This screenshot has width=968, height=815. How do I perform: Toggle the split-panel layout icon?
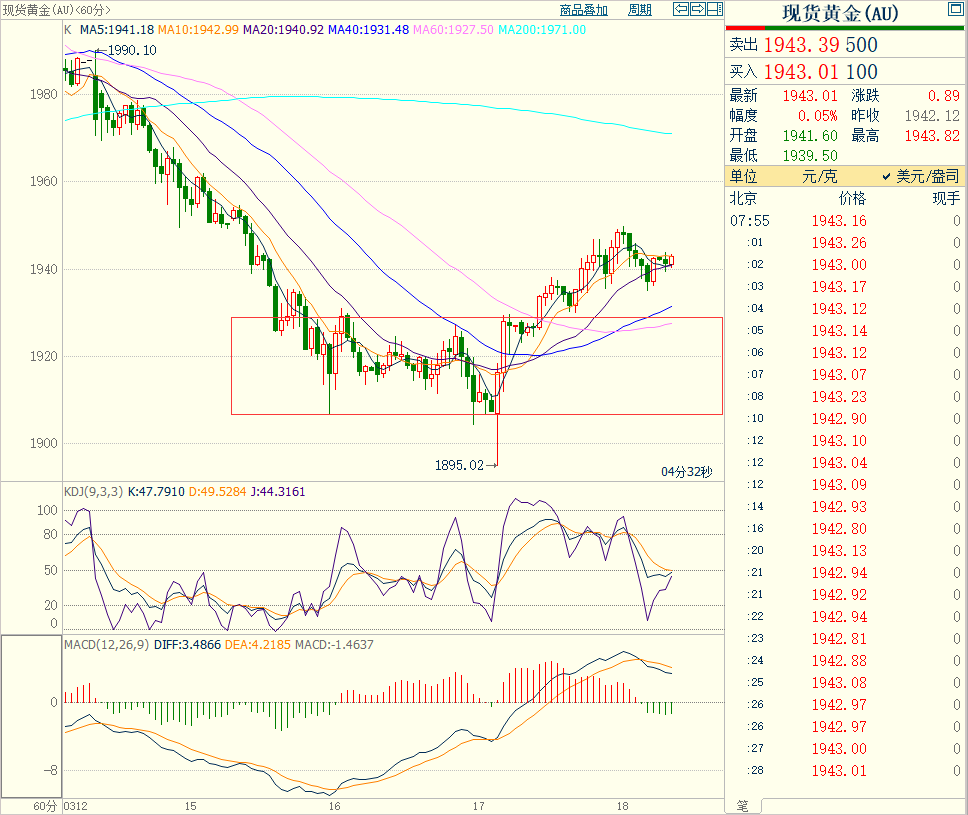point(715,9)
